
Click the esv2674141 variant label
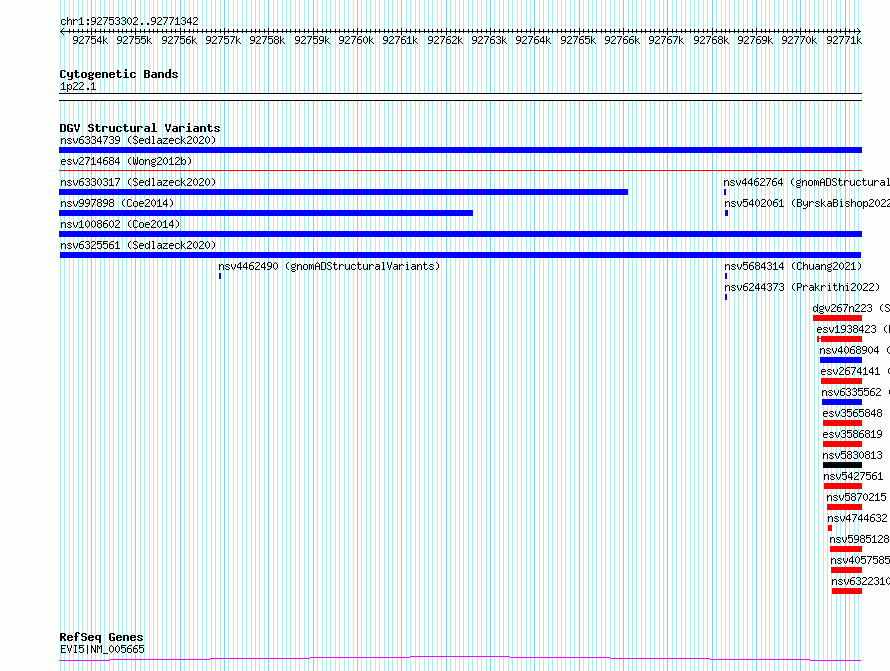click(855, 371)
